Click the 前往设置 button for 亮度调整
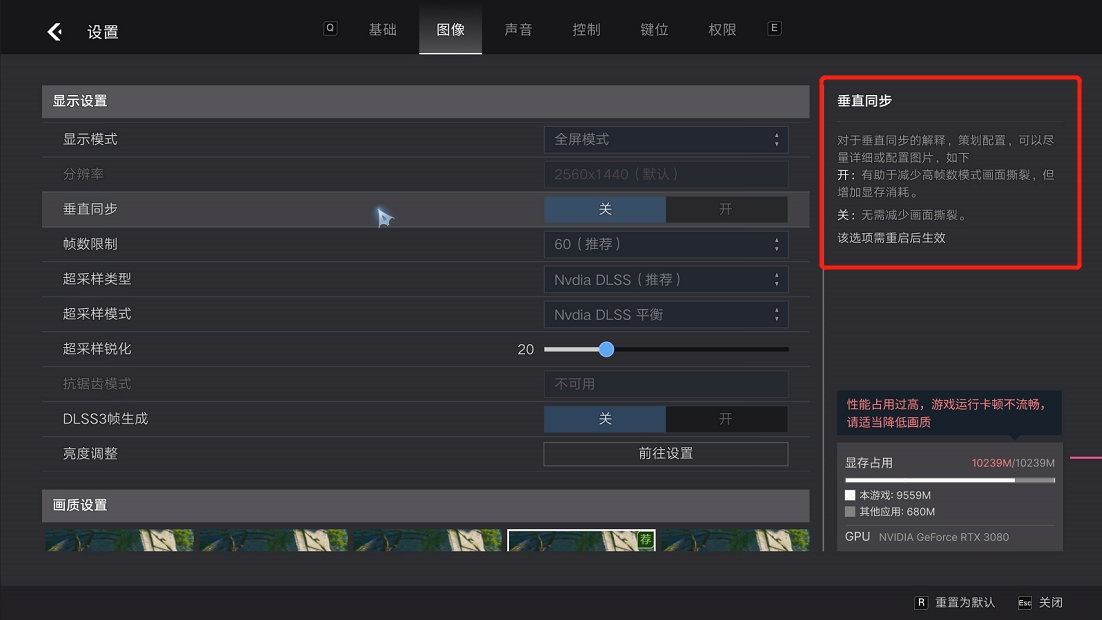Image resolution: width=1102 pixels, height=620 pixels. pos(666,454)
